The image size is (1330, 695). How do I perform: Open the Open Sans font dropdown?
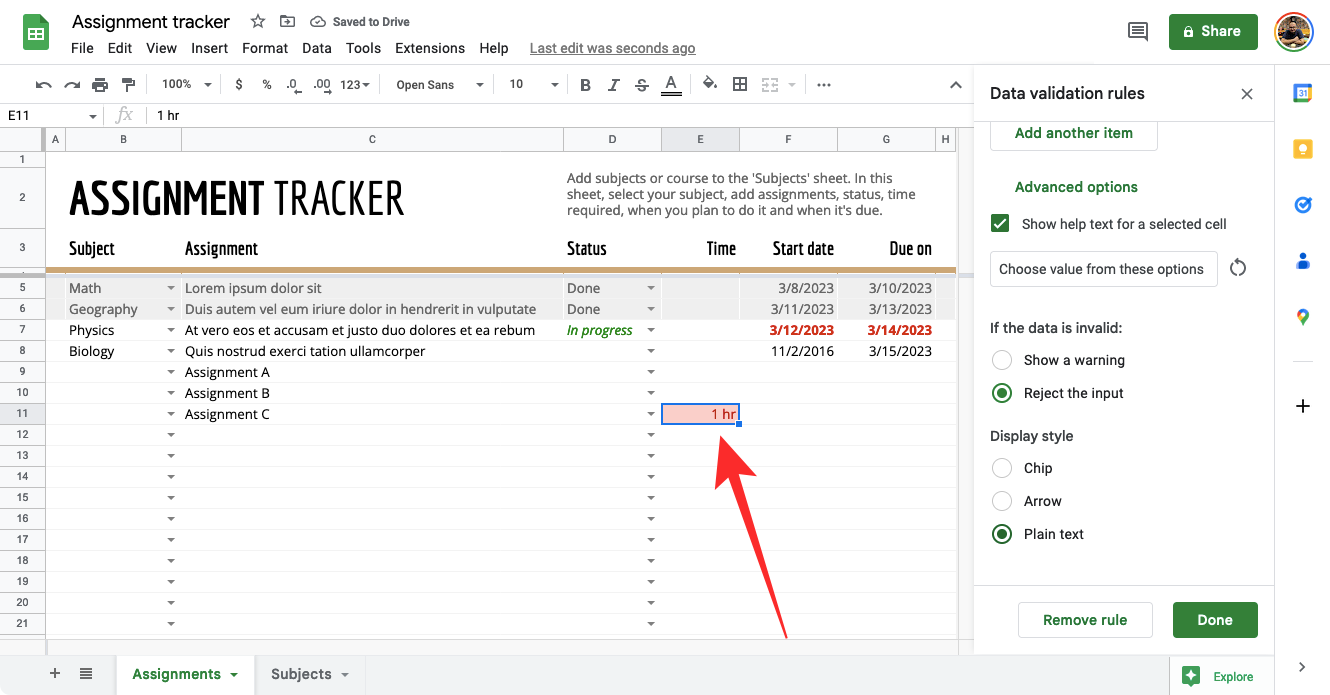point(439,85)
